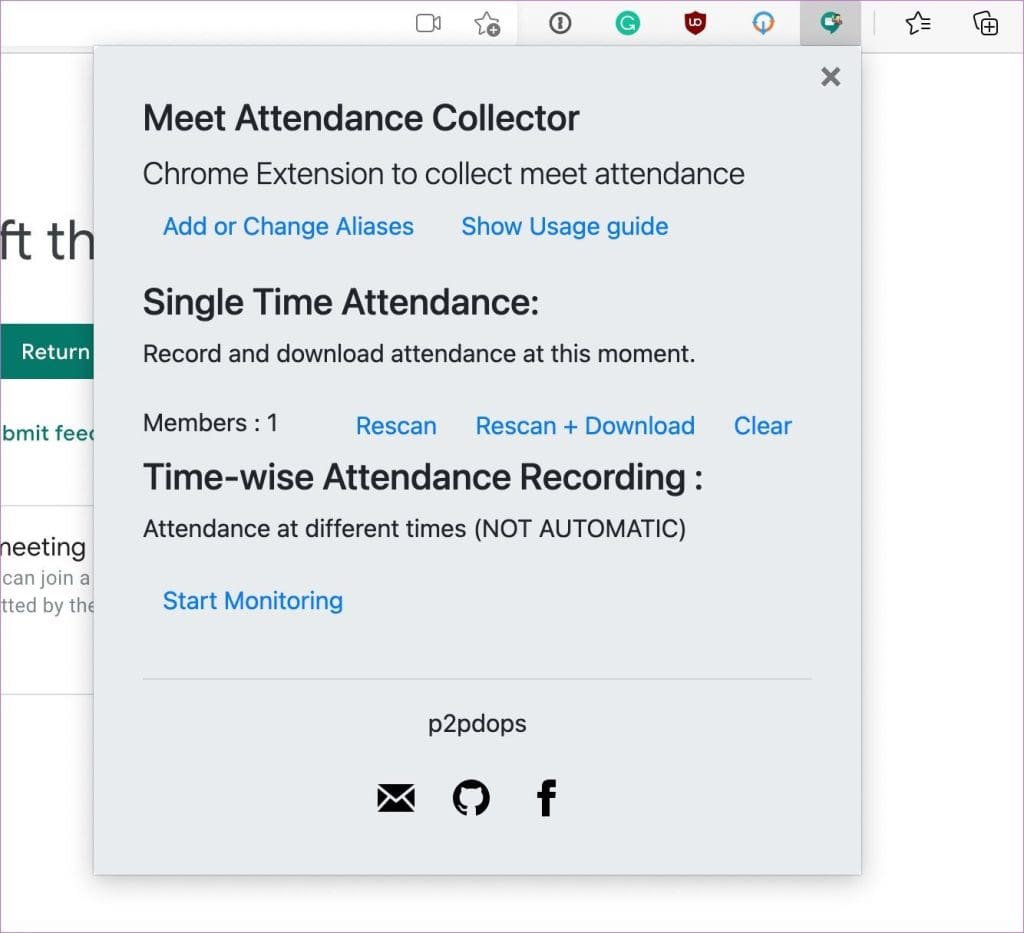Screen dimensions: 1024x933
Task: Open Add or Change Aliases
Action: [288, 227]
